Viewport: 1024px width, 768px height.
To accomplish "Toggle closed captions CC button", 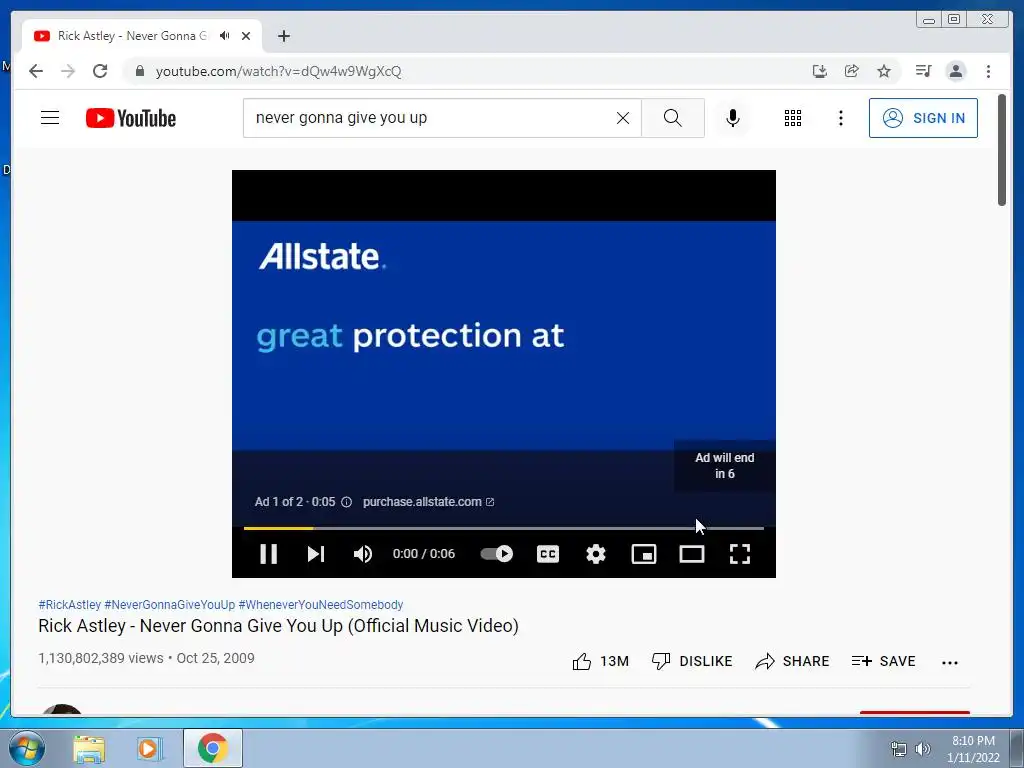I will (x=548, y=554).
